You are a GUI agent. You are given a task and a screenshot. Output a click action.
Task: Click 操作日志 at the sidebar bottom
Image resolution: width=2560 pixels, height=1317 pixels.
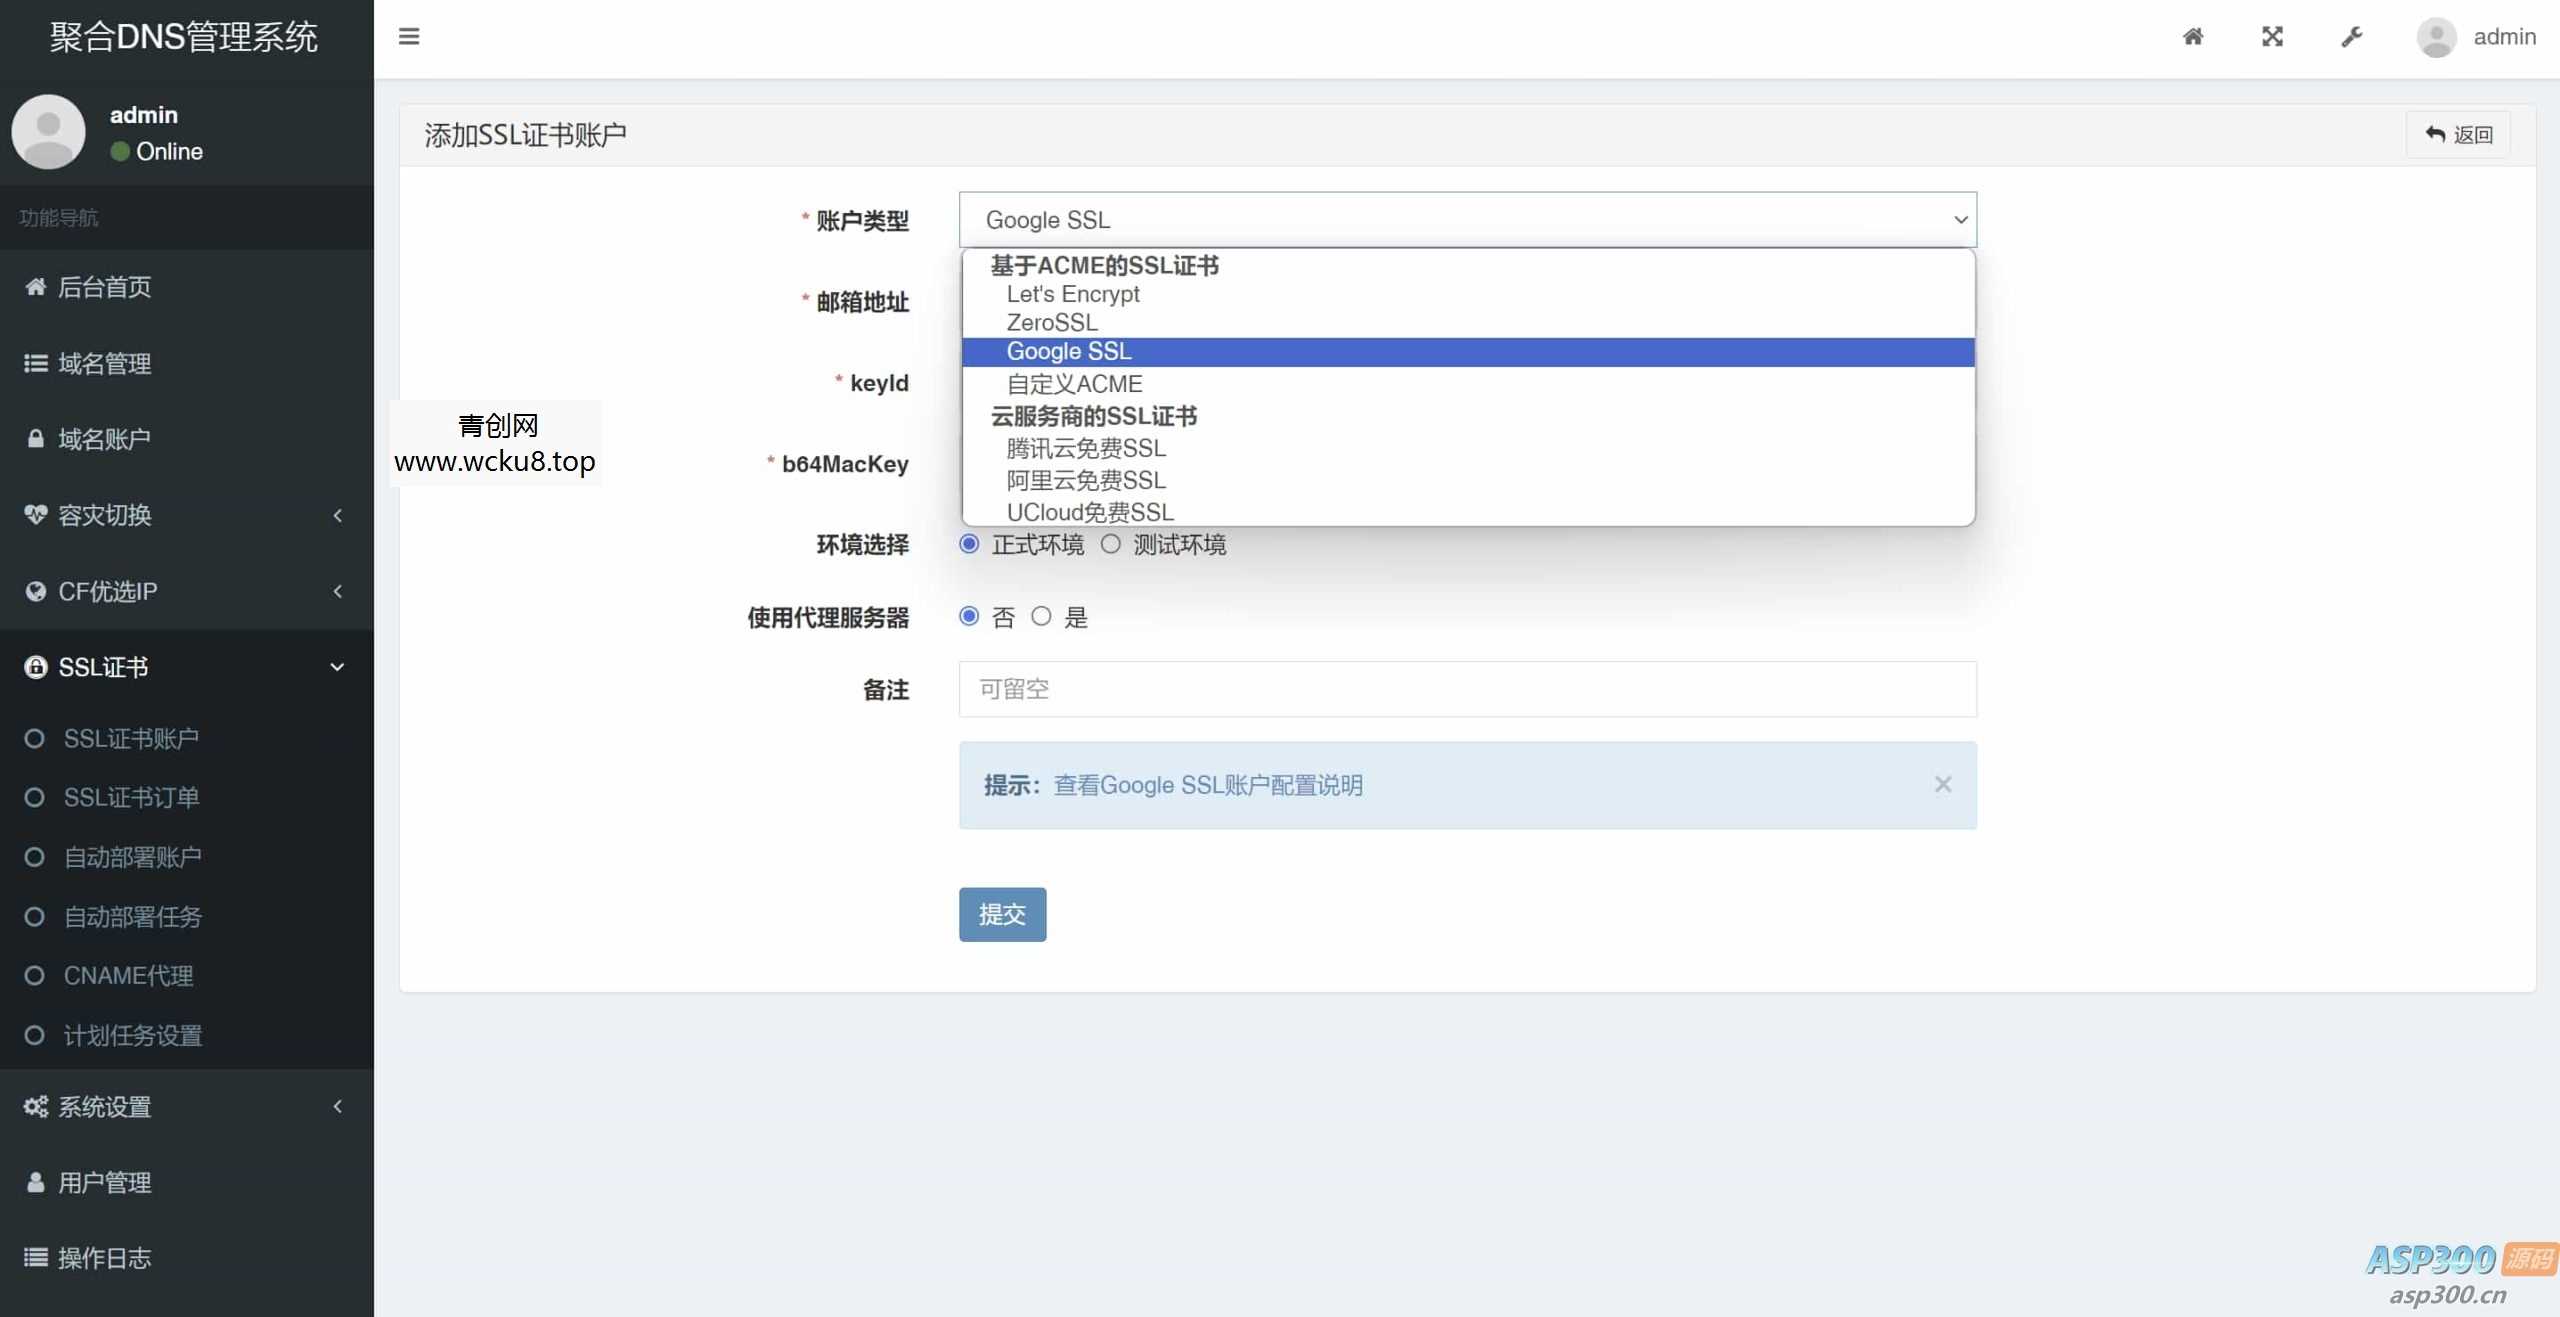coord(105,1258)
